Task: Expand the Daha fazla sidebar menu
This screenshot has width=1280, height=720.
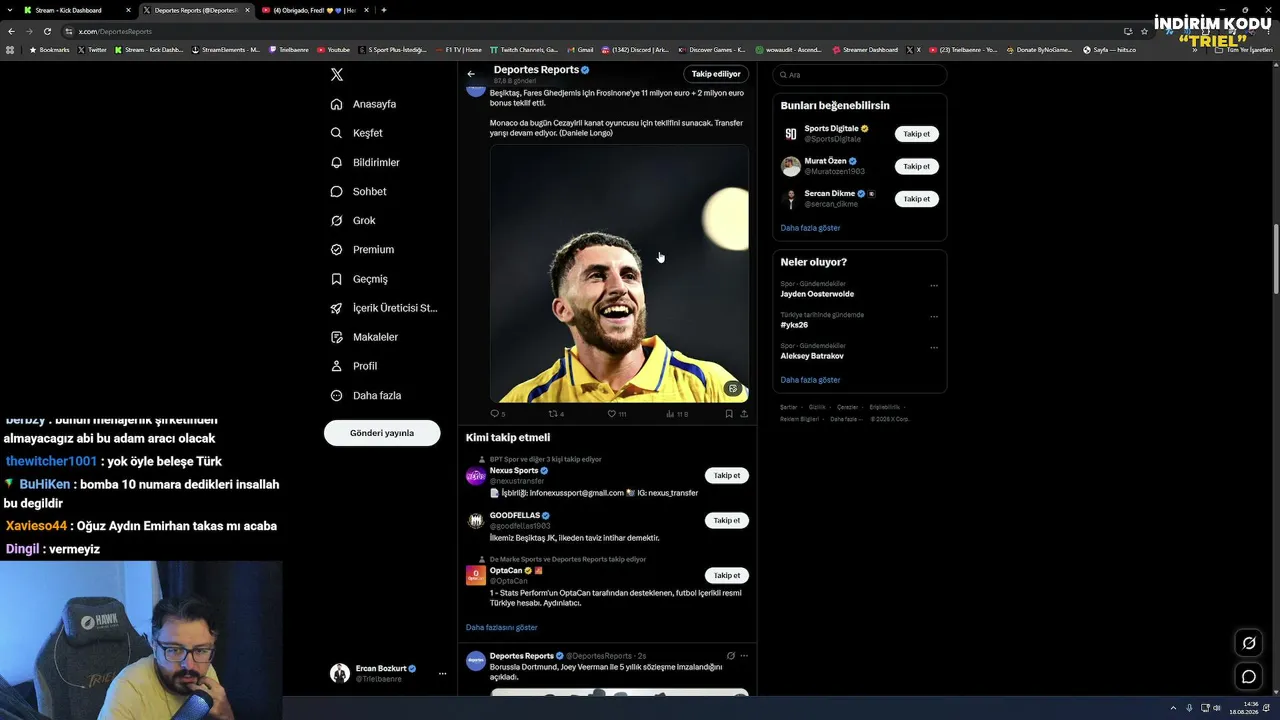Action: [365, 396]
